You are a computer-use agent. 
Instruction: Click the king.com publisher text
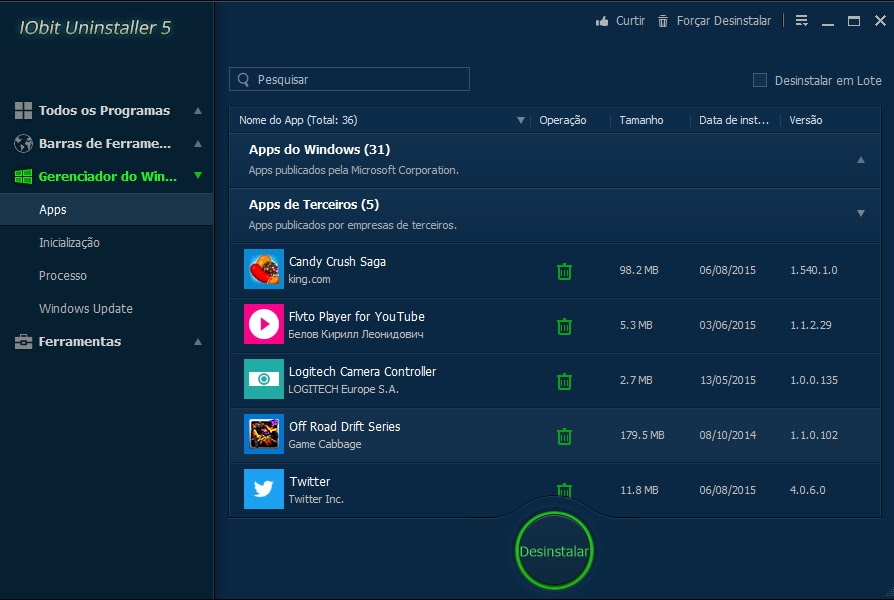[309, 279]
